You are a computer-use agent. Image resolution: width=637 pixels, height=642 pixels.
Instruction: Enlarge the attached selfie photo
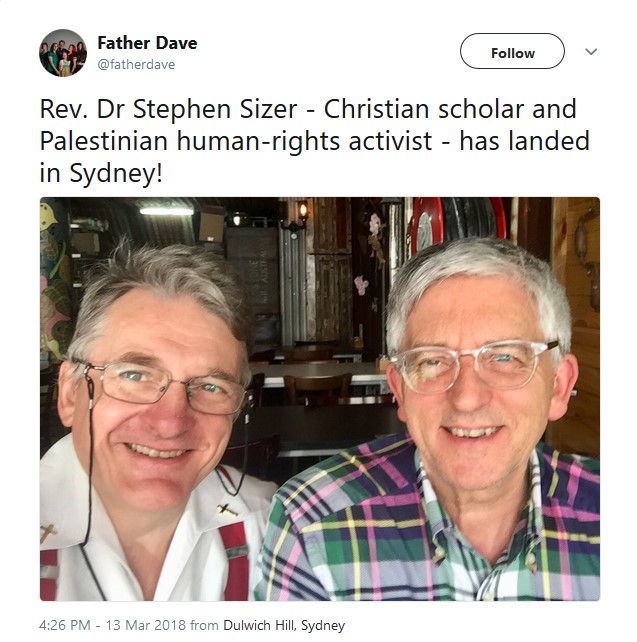(x=320, y=399)
